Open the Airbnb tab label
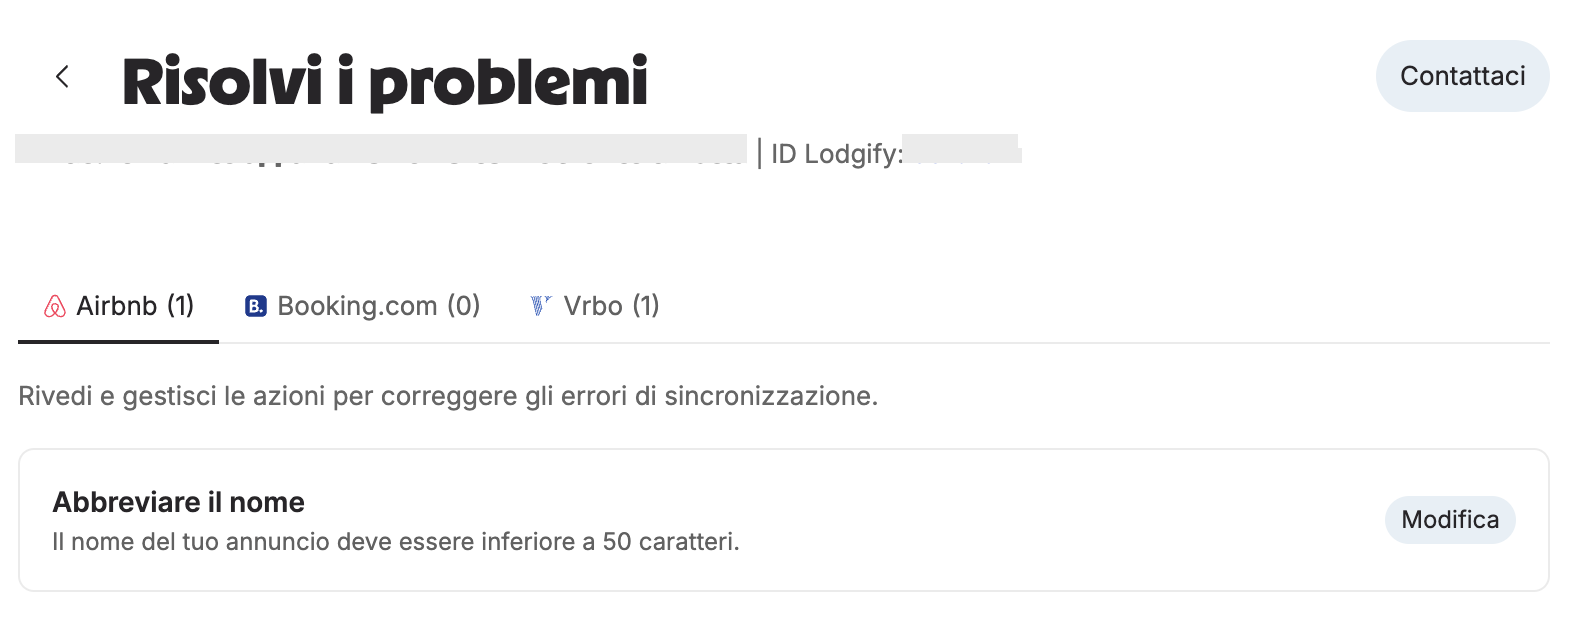The height and width of the screenshot is (622, 1586). [x=119, y=306]
